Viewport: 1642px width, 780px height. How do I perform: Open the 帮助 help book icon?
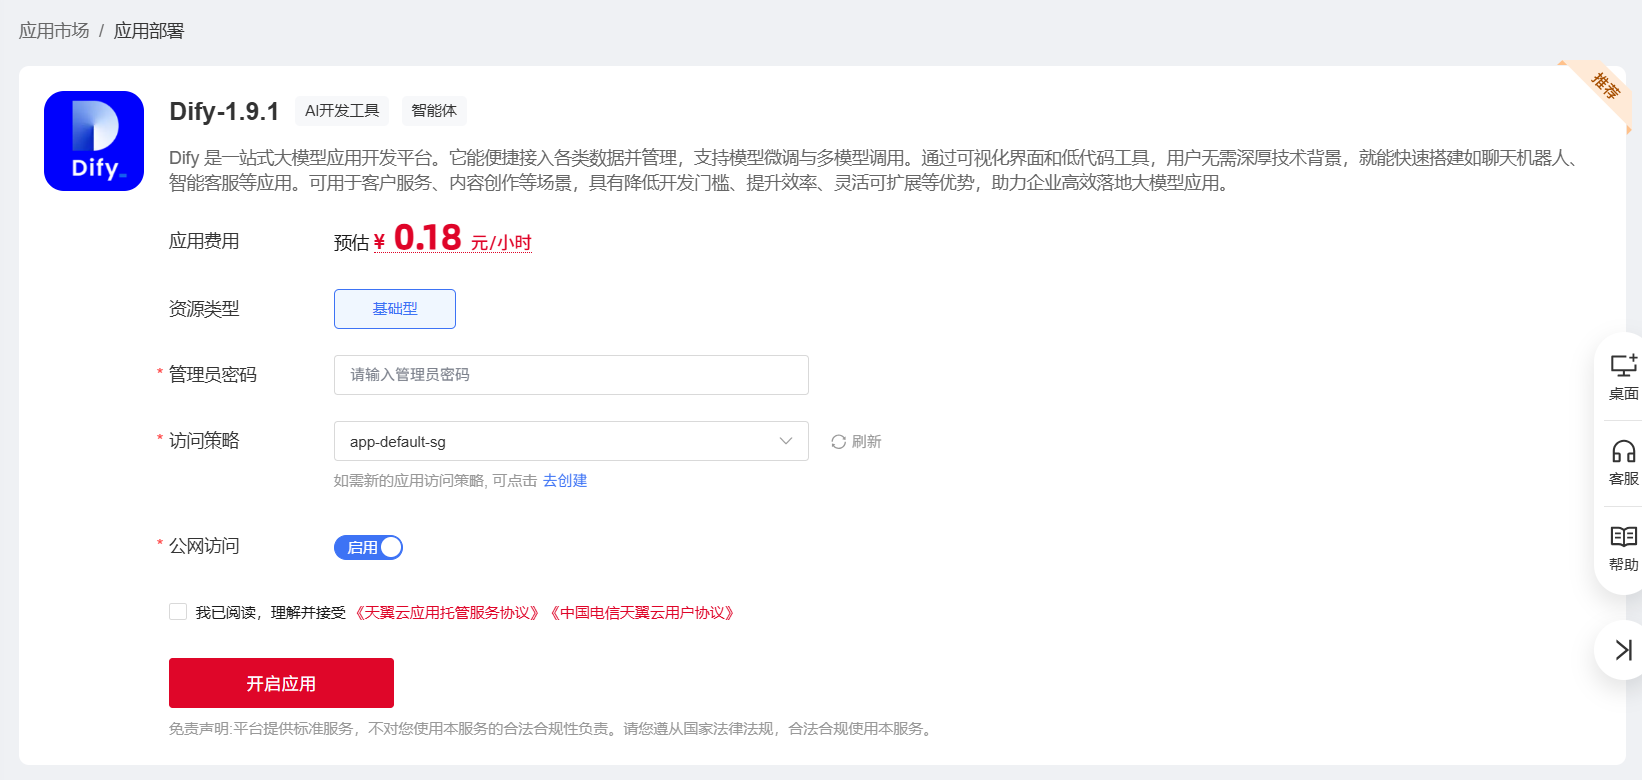tap(1623, 549)
